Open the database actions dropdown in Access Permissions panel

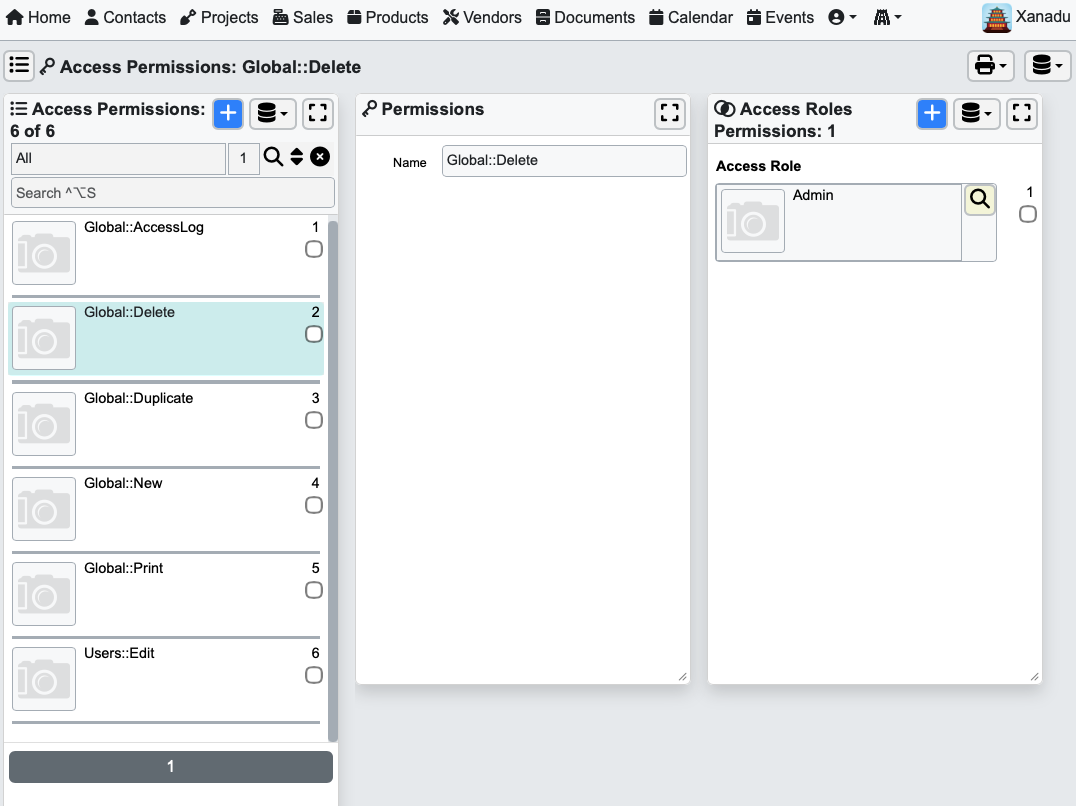[x=272, y=113]
